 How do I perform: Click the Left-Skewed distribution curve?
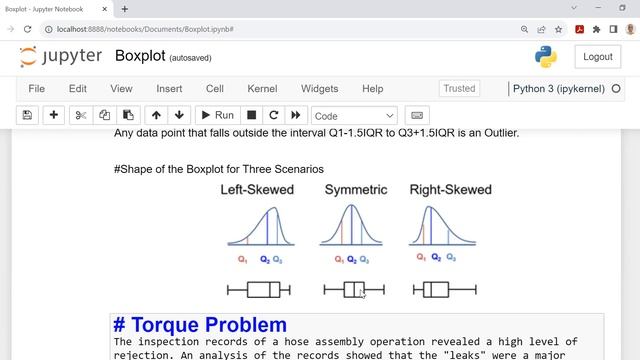point(261,226)
